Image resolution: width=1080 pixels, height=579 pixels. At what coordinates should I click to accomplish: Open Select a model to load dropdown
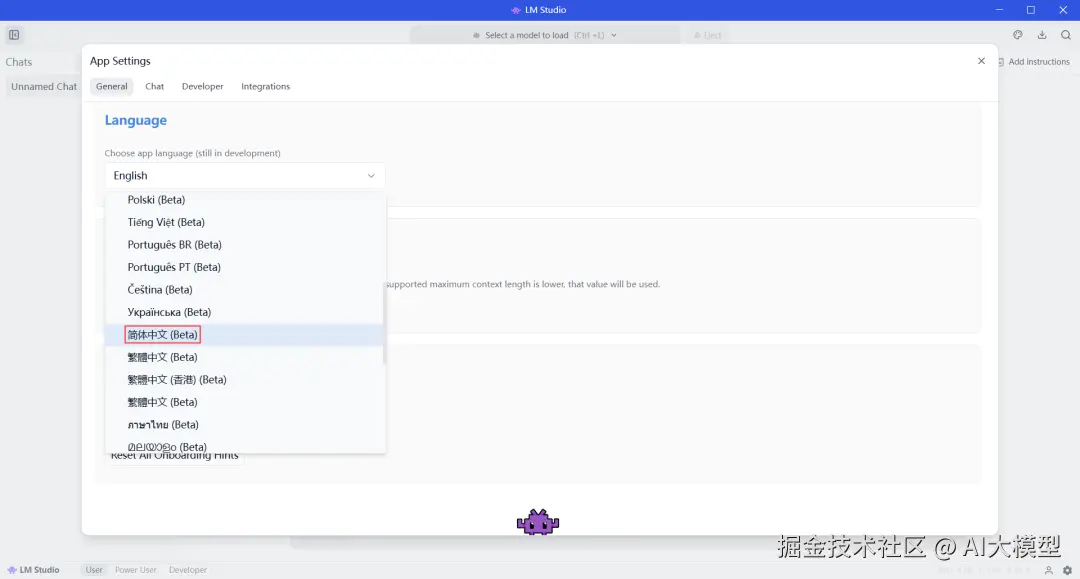[544, 35]
